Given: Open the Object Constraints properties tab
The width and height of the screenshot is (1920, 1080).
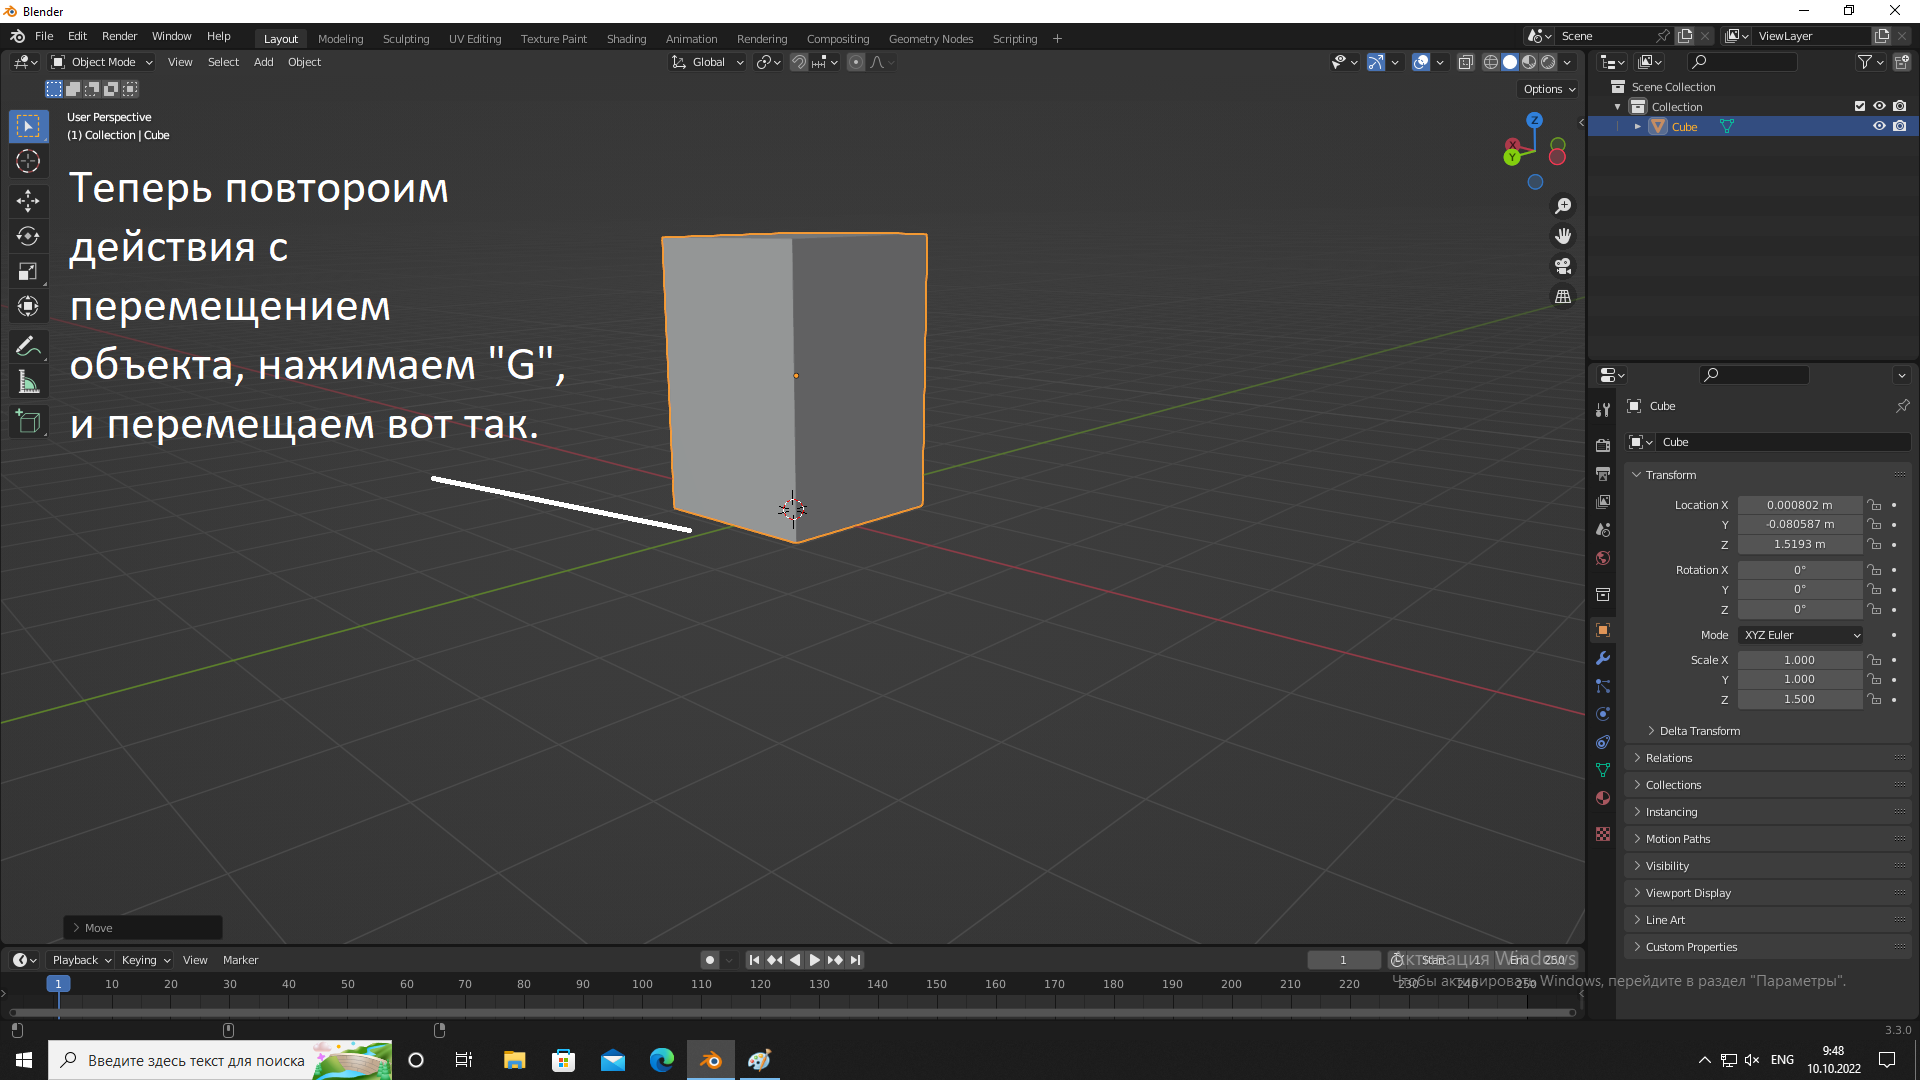Looking at the screenshot, I should click(x=1603, y=742).
